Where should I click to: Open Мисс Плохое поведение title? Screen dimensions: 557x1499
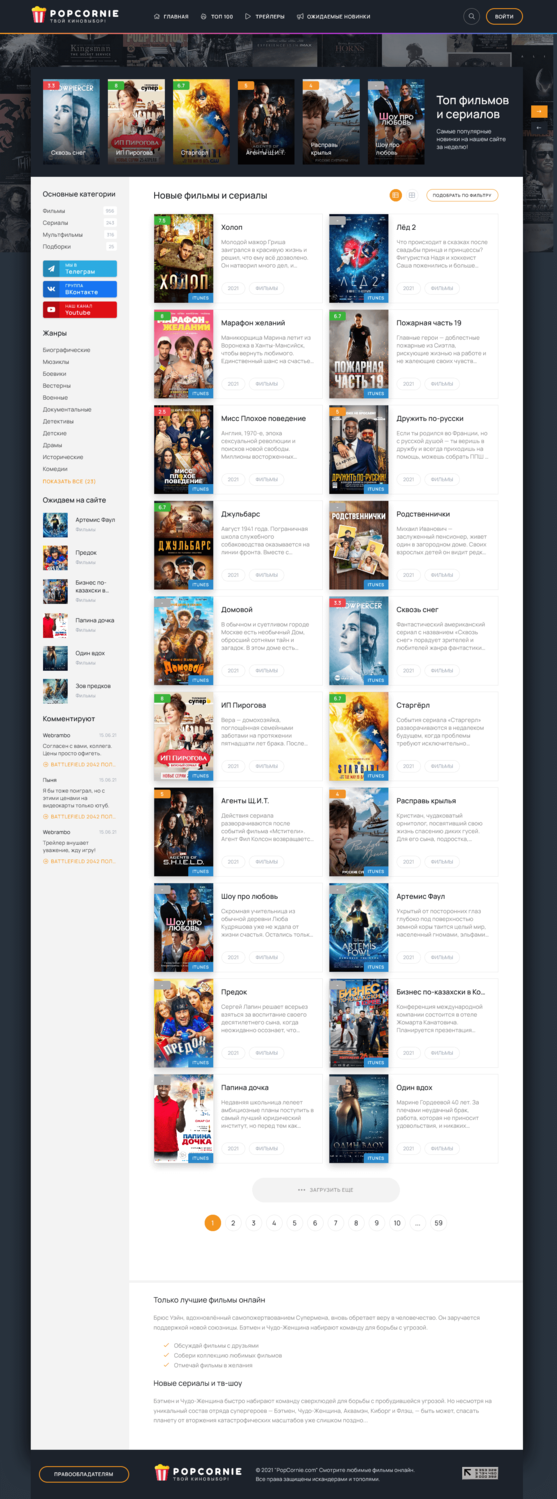[264, 419]
